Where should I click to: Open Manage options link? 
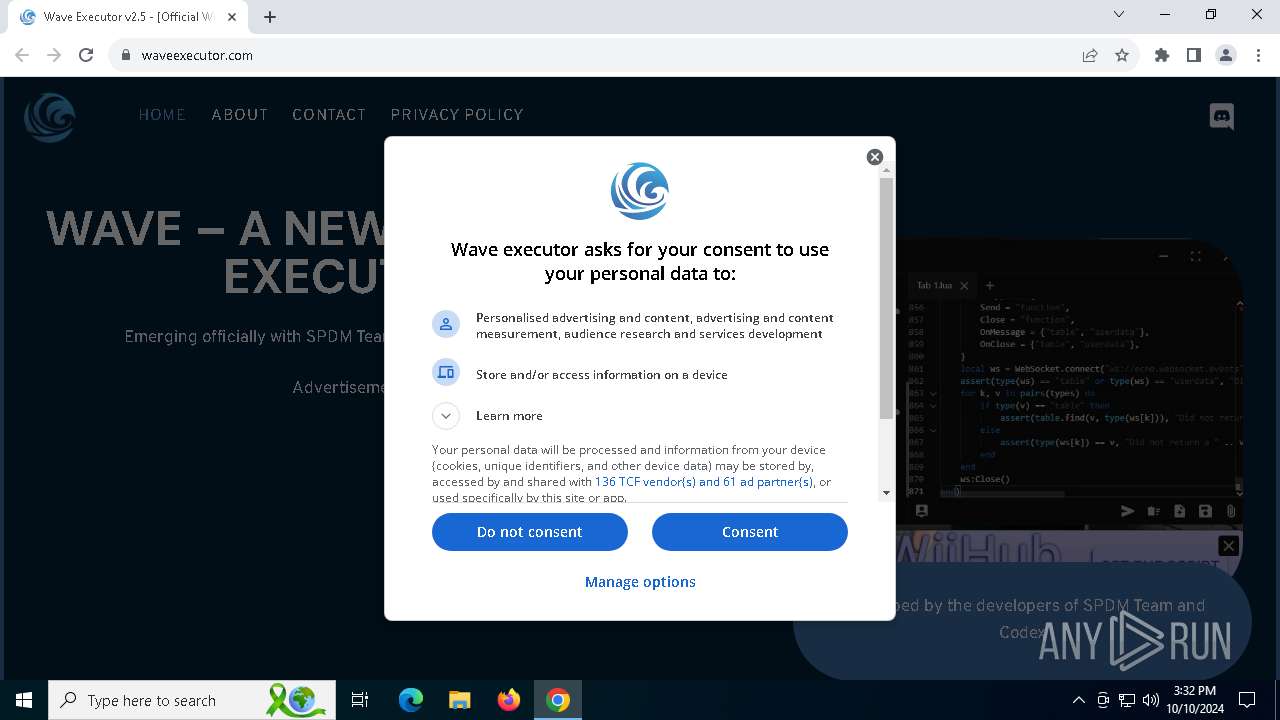pos(640,582)
